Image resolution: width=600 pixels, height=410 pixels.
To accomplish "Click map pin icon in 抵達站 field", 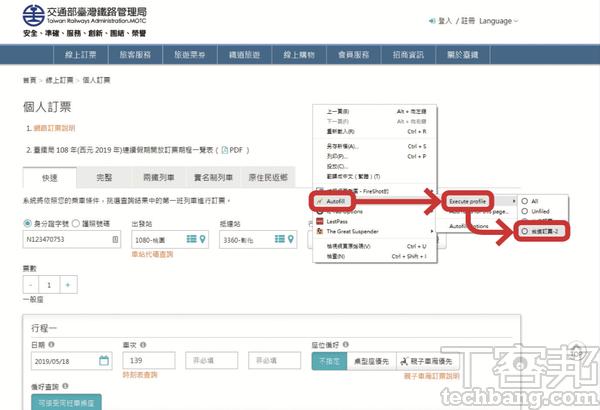I will click(291, 239).
